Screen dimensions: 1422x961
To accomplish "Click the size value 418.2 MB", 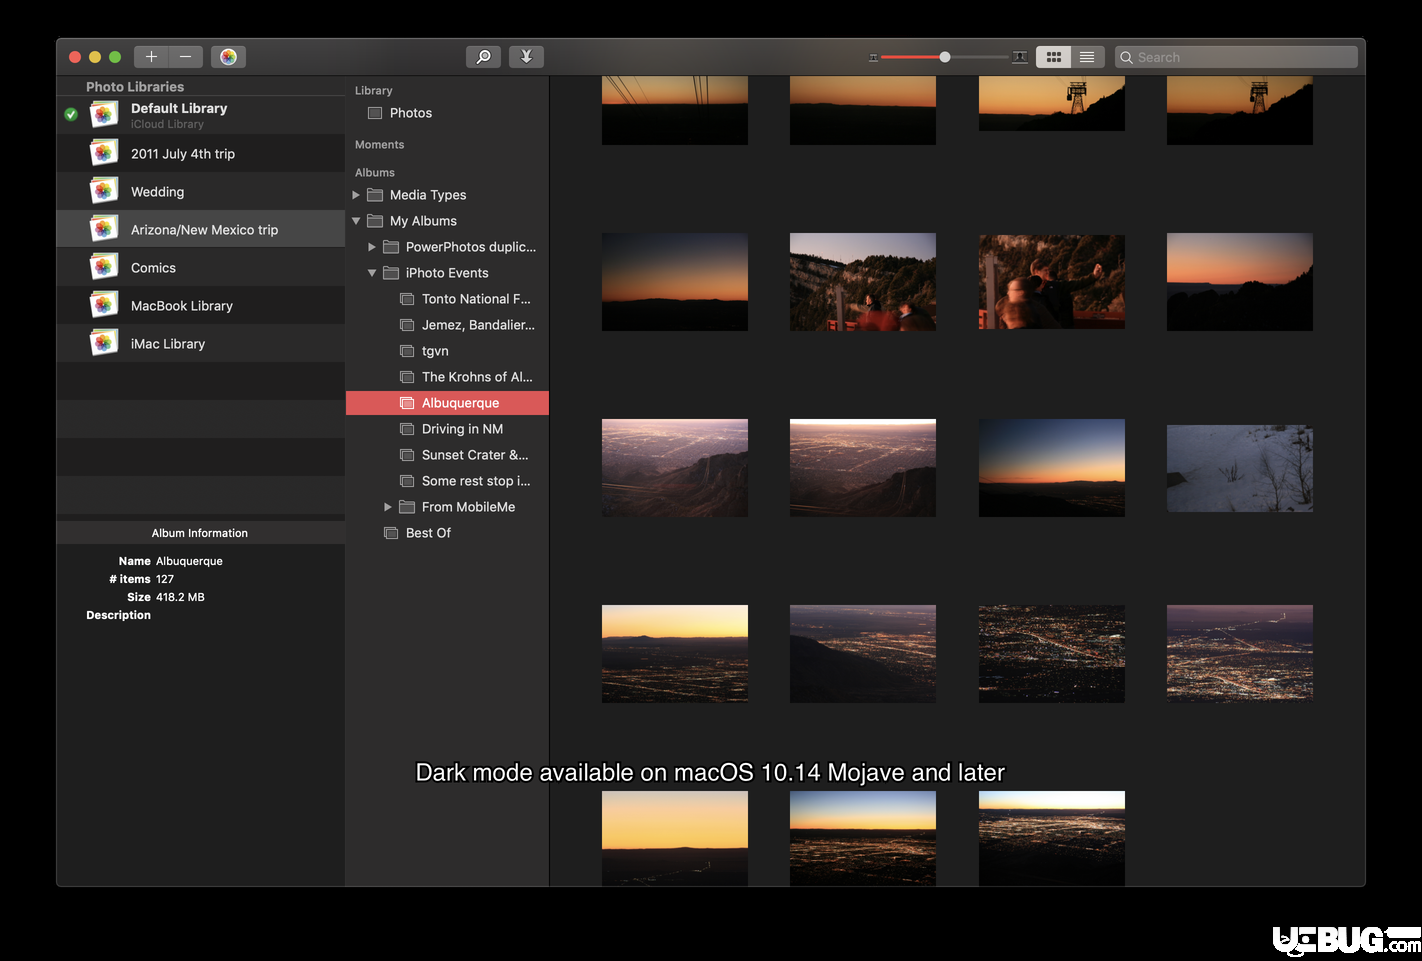I will tap(180, 597).
